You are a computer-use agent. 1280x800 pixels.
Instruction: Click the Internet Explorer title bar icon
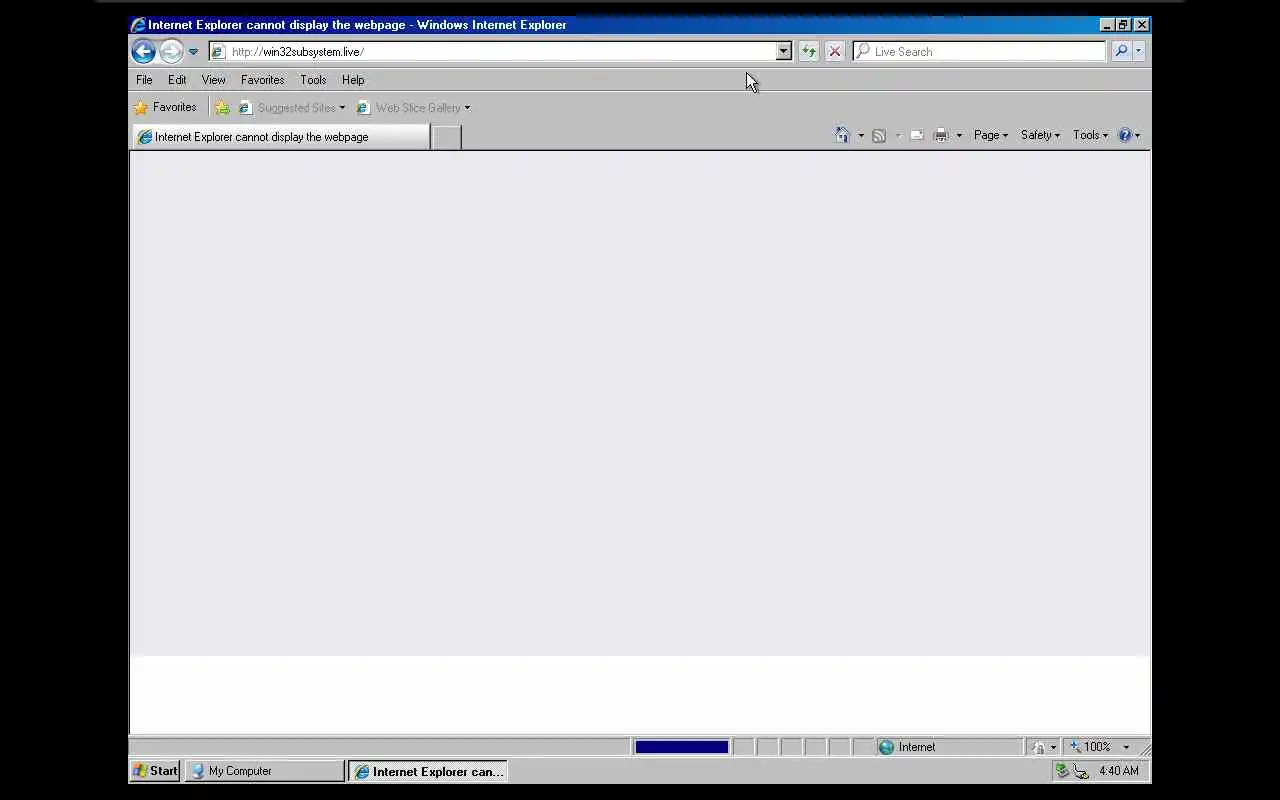click(x=139, y=25)
